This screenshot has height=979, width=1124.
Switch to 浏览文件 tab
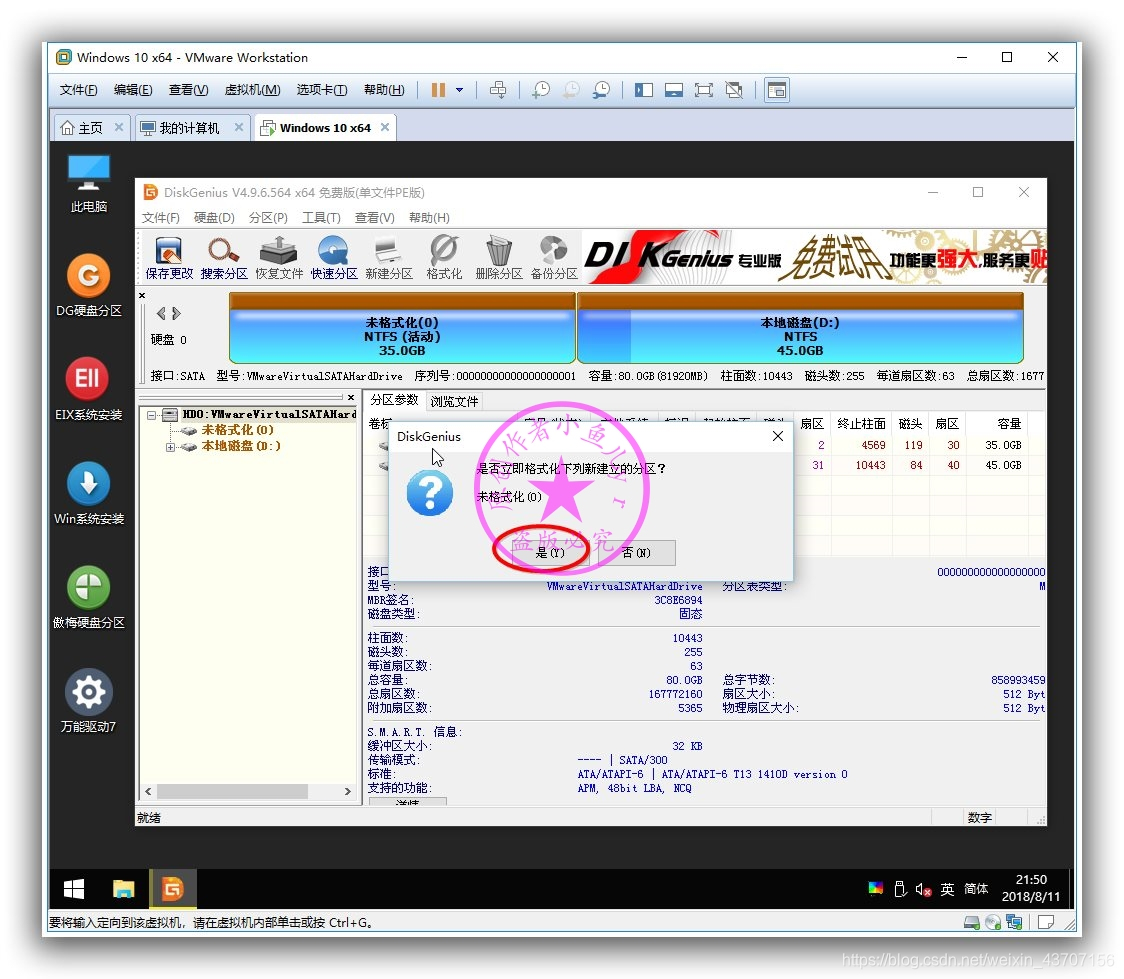point(454,401)
